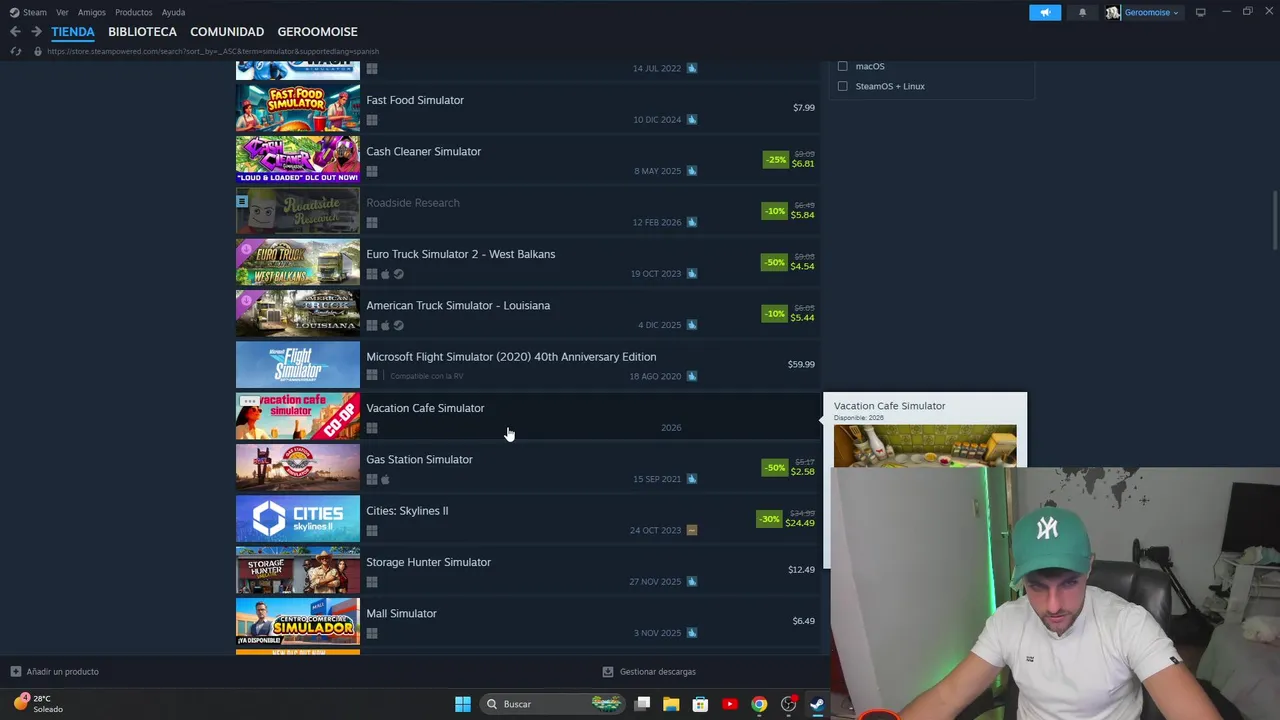
Task: Open Microsoft Store from the taskbar
Action: 700,704
